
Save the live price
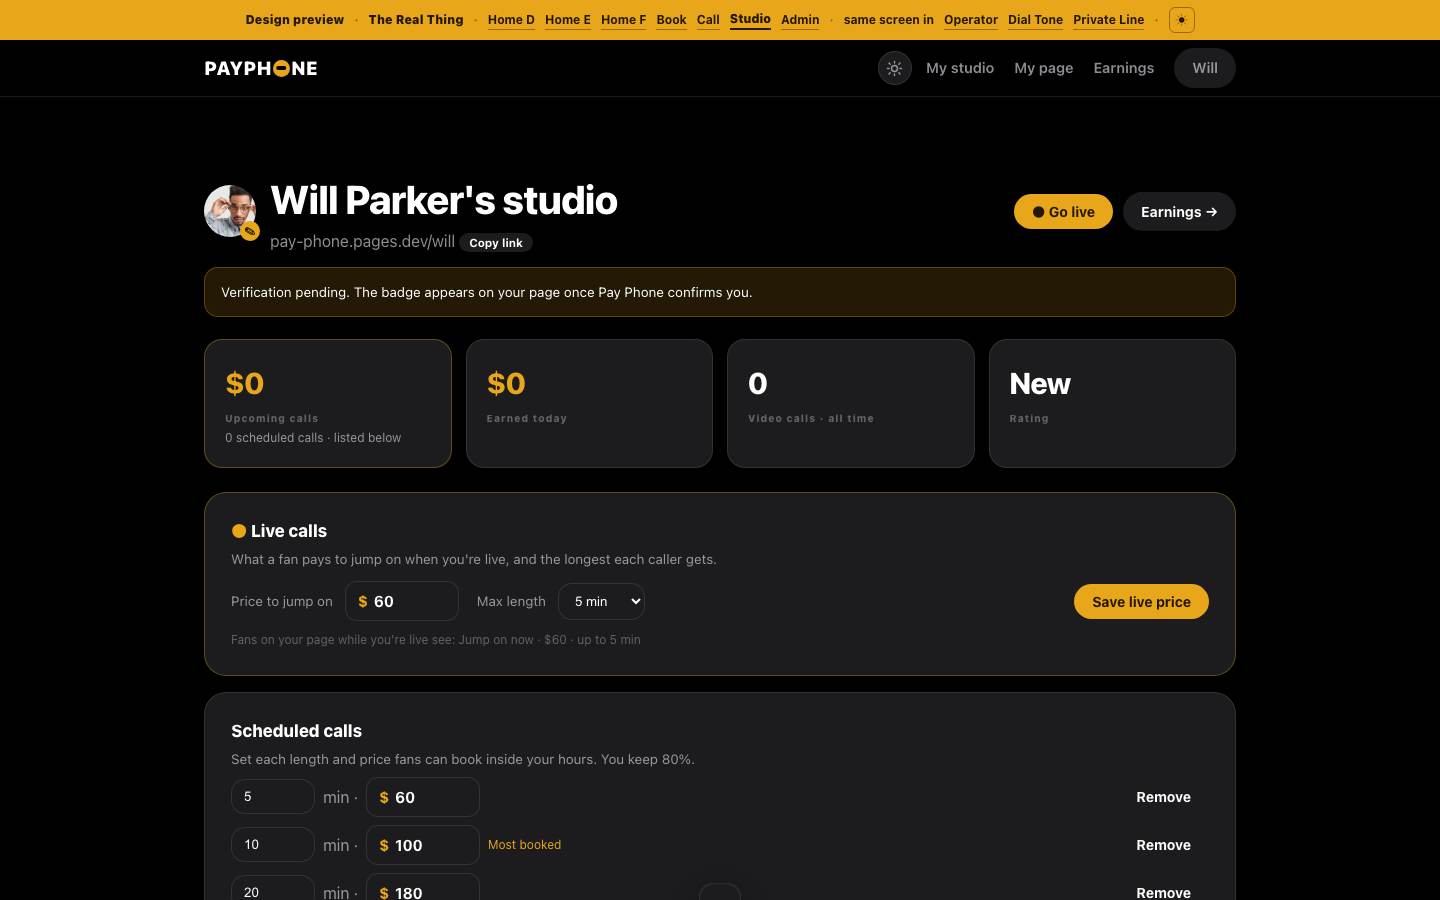1141,602
